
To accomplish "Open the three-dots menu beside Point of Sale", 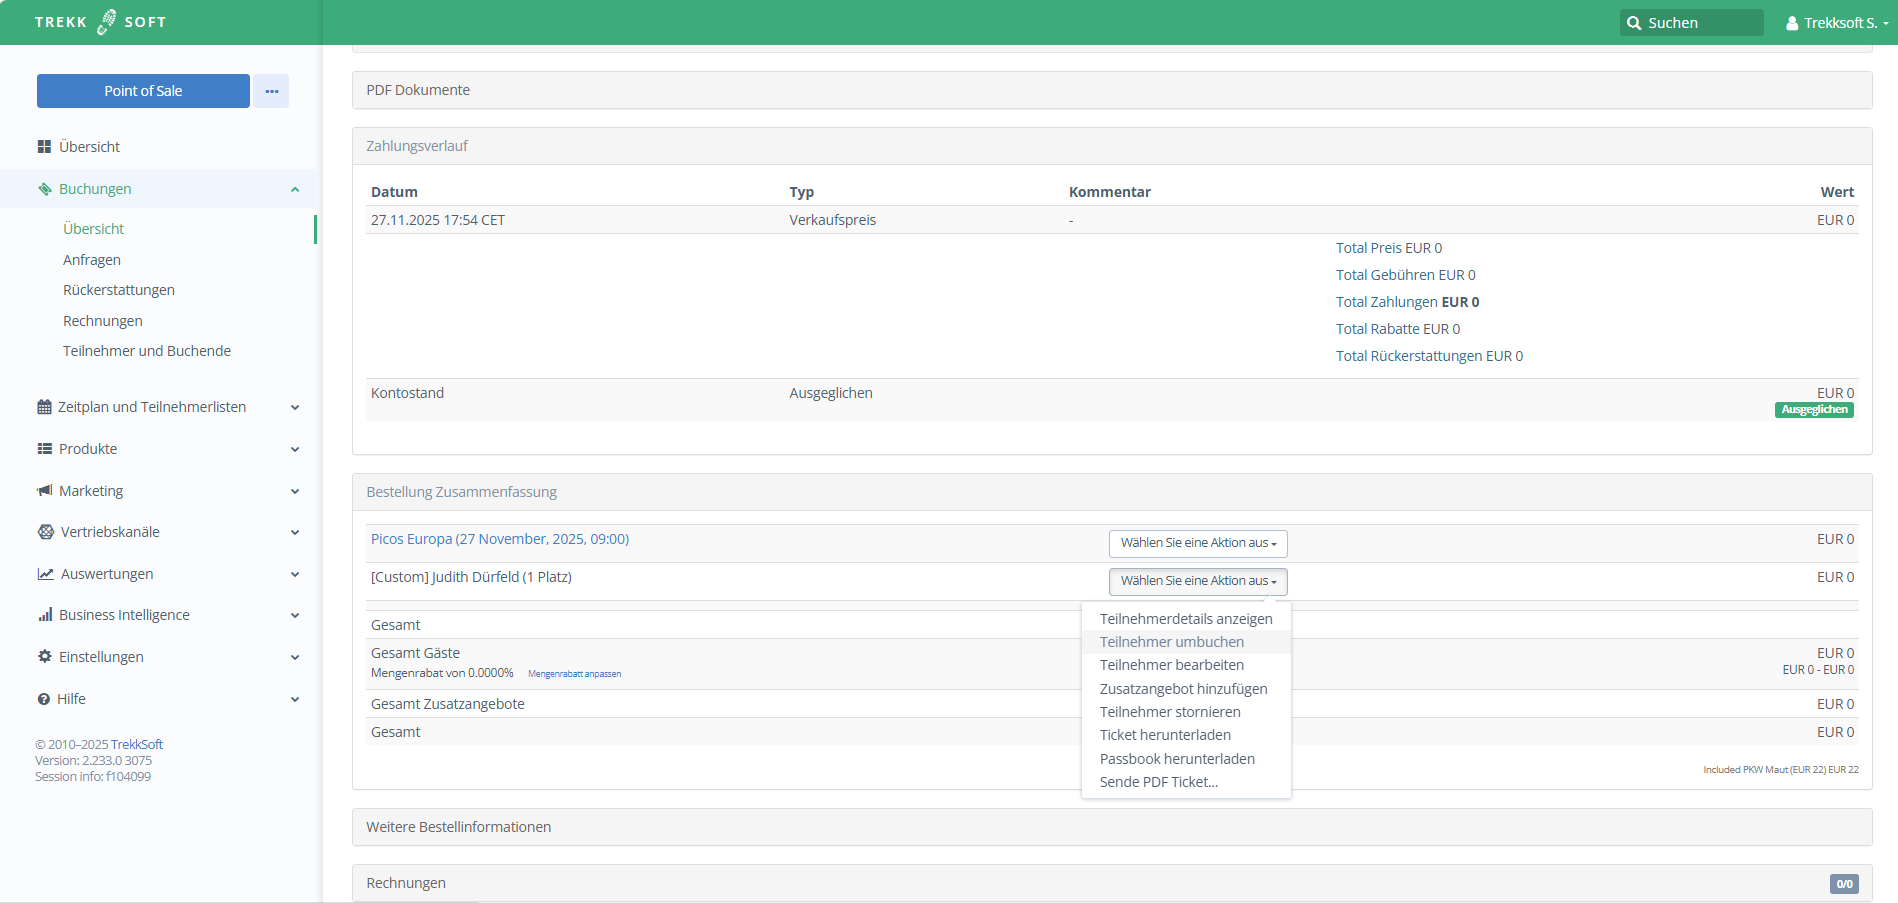I will pos(271,91).
